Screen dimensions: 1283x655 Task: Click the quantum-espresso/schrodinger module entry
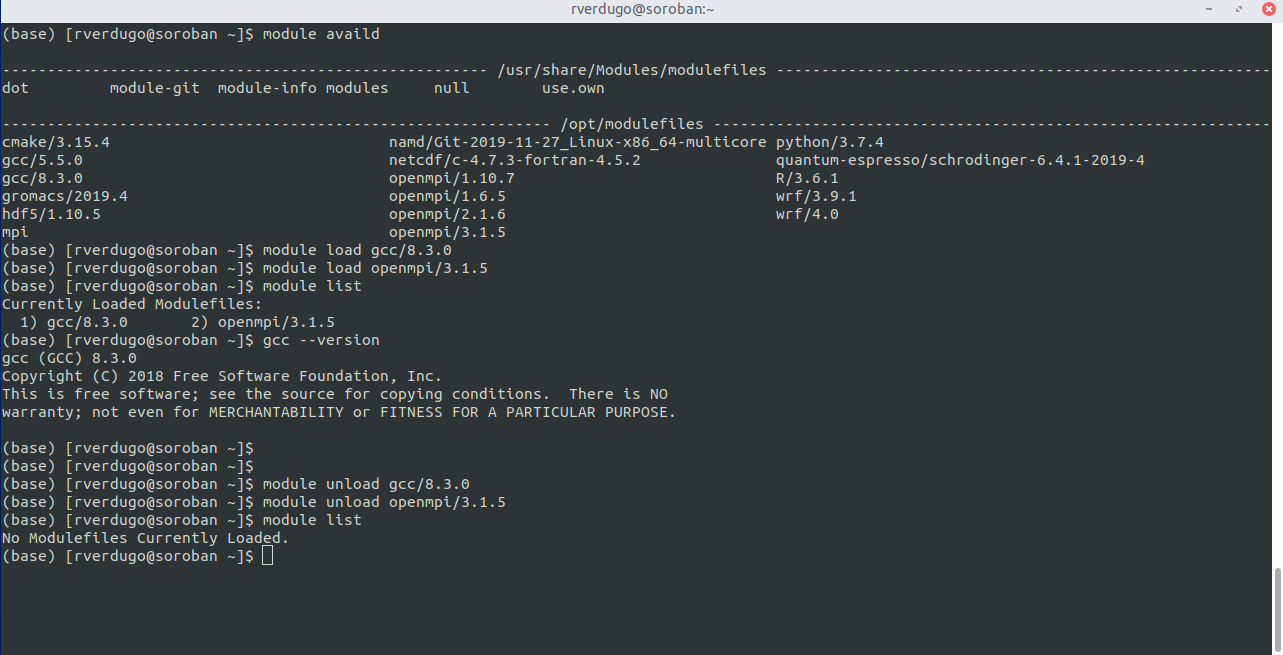962,159
